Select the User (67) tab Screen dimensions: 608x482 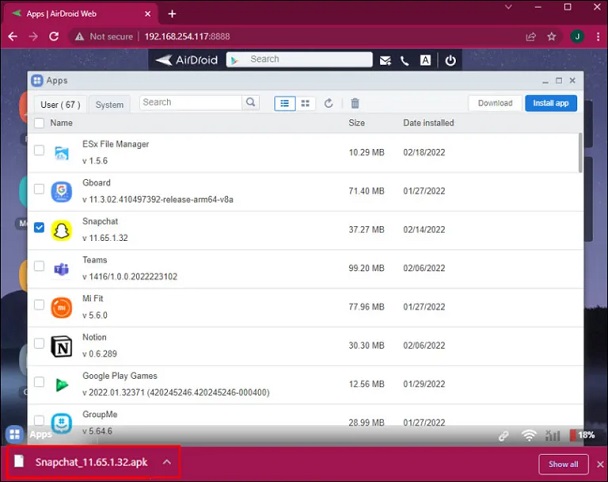(x=60, y=105)
